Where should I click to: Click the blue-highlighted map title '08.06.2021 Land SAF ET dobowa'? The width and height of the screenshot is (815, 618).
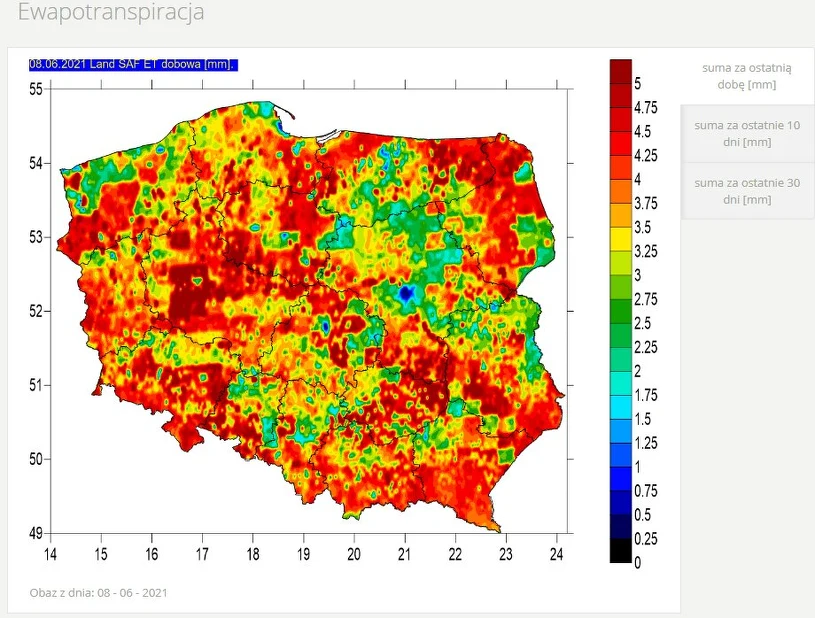coord(132,64)
